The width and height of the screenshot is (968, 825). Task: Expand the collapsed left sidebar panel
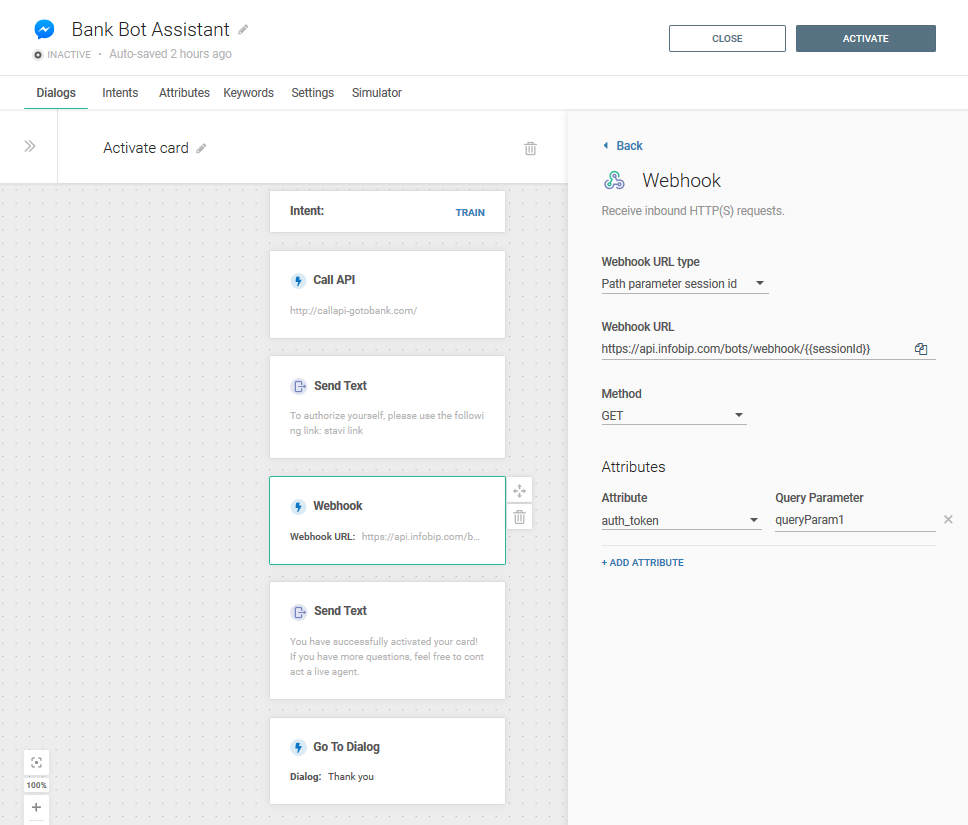pos(30,147)
